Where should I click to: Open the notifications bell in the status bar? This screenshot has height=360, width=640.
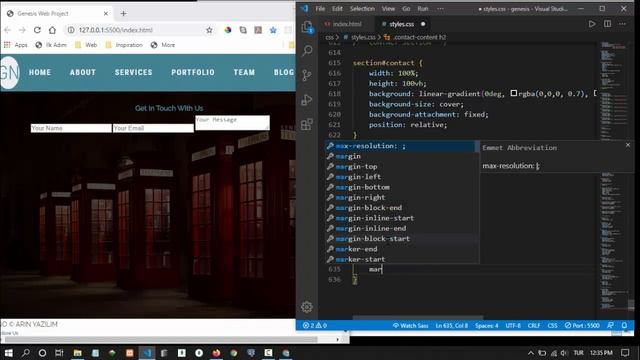pos(624,325)
